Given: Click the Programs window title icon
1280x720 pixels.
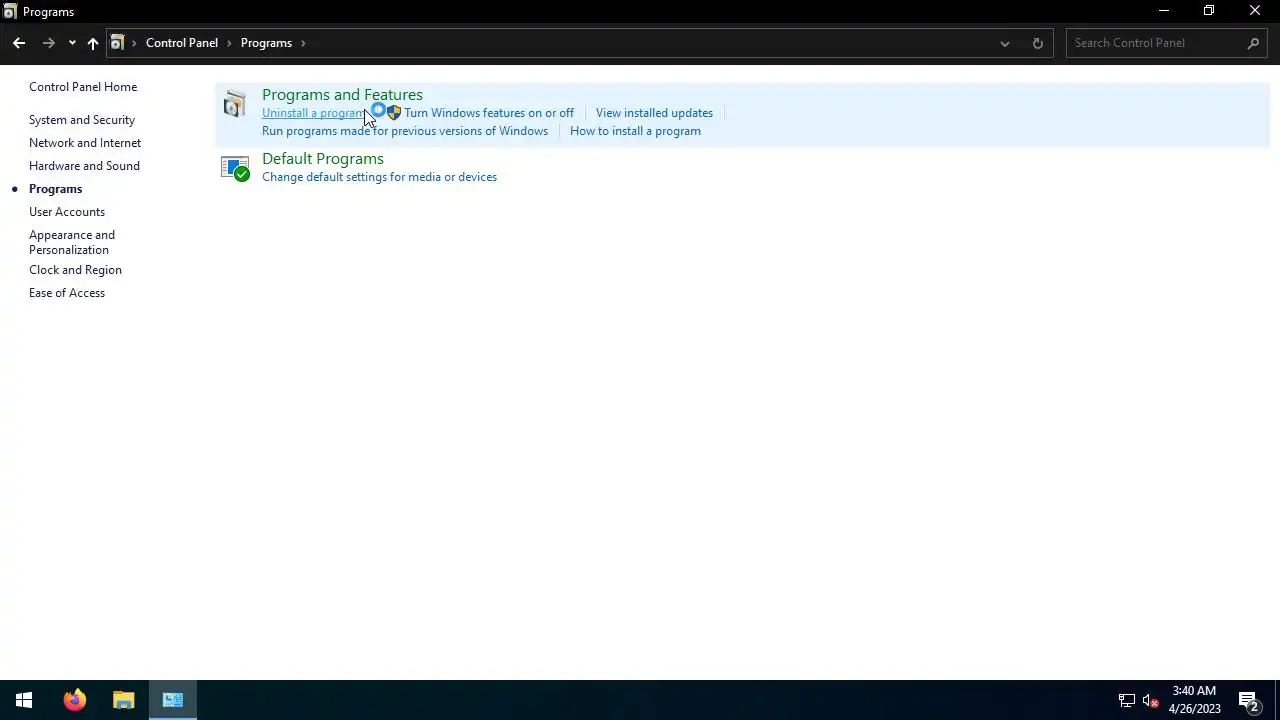Looking at the screenshot, I should (10, 11).
